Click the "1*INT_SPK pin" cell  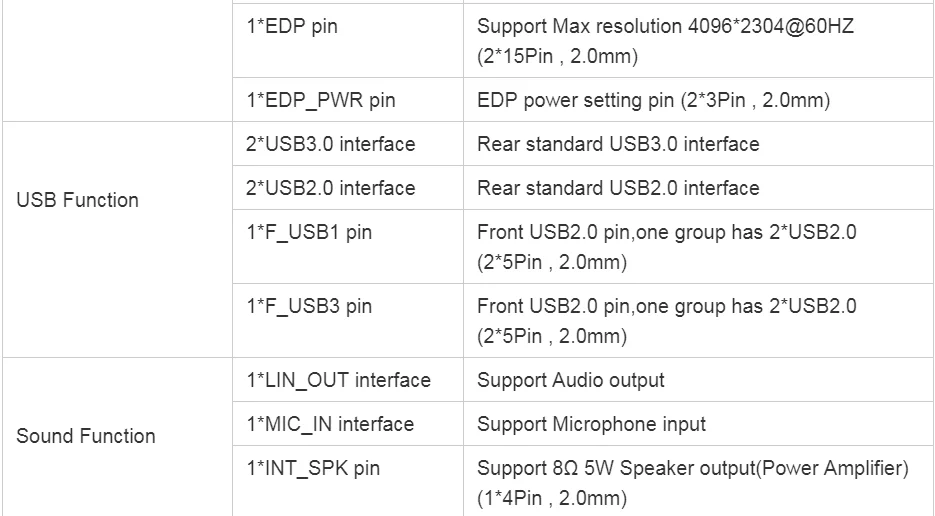coord(313,468)
